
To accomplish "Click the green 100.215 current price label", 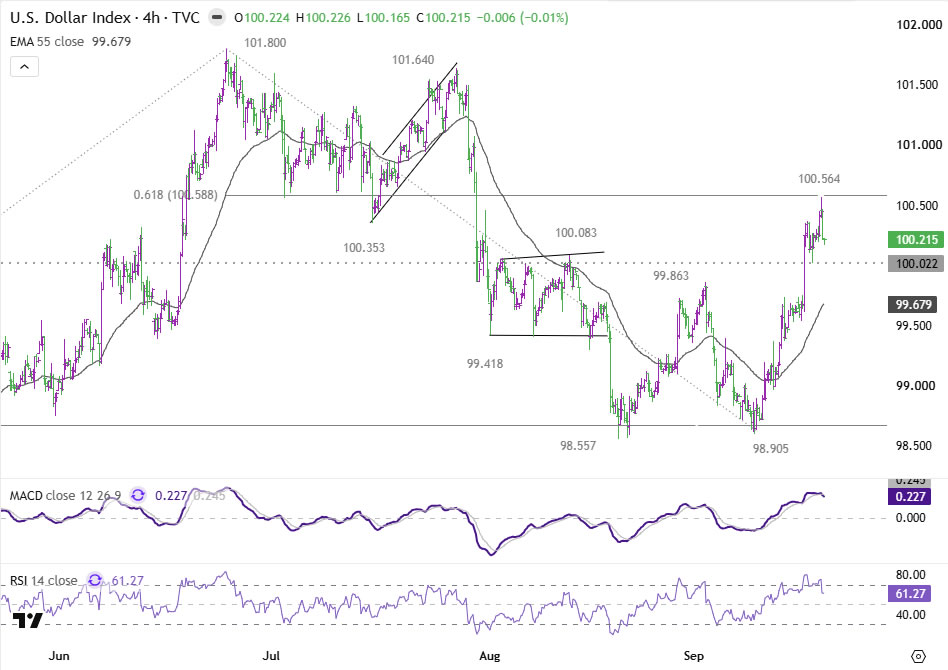I will coord(917,239).
